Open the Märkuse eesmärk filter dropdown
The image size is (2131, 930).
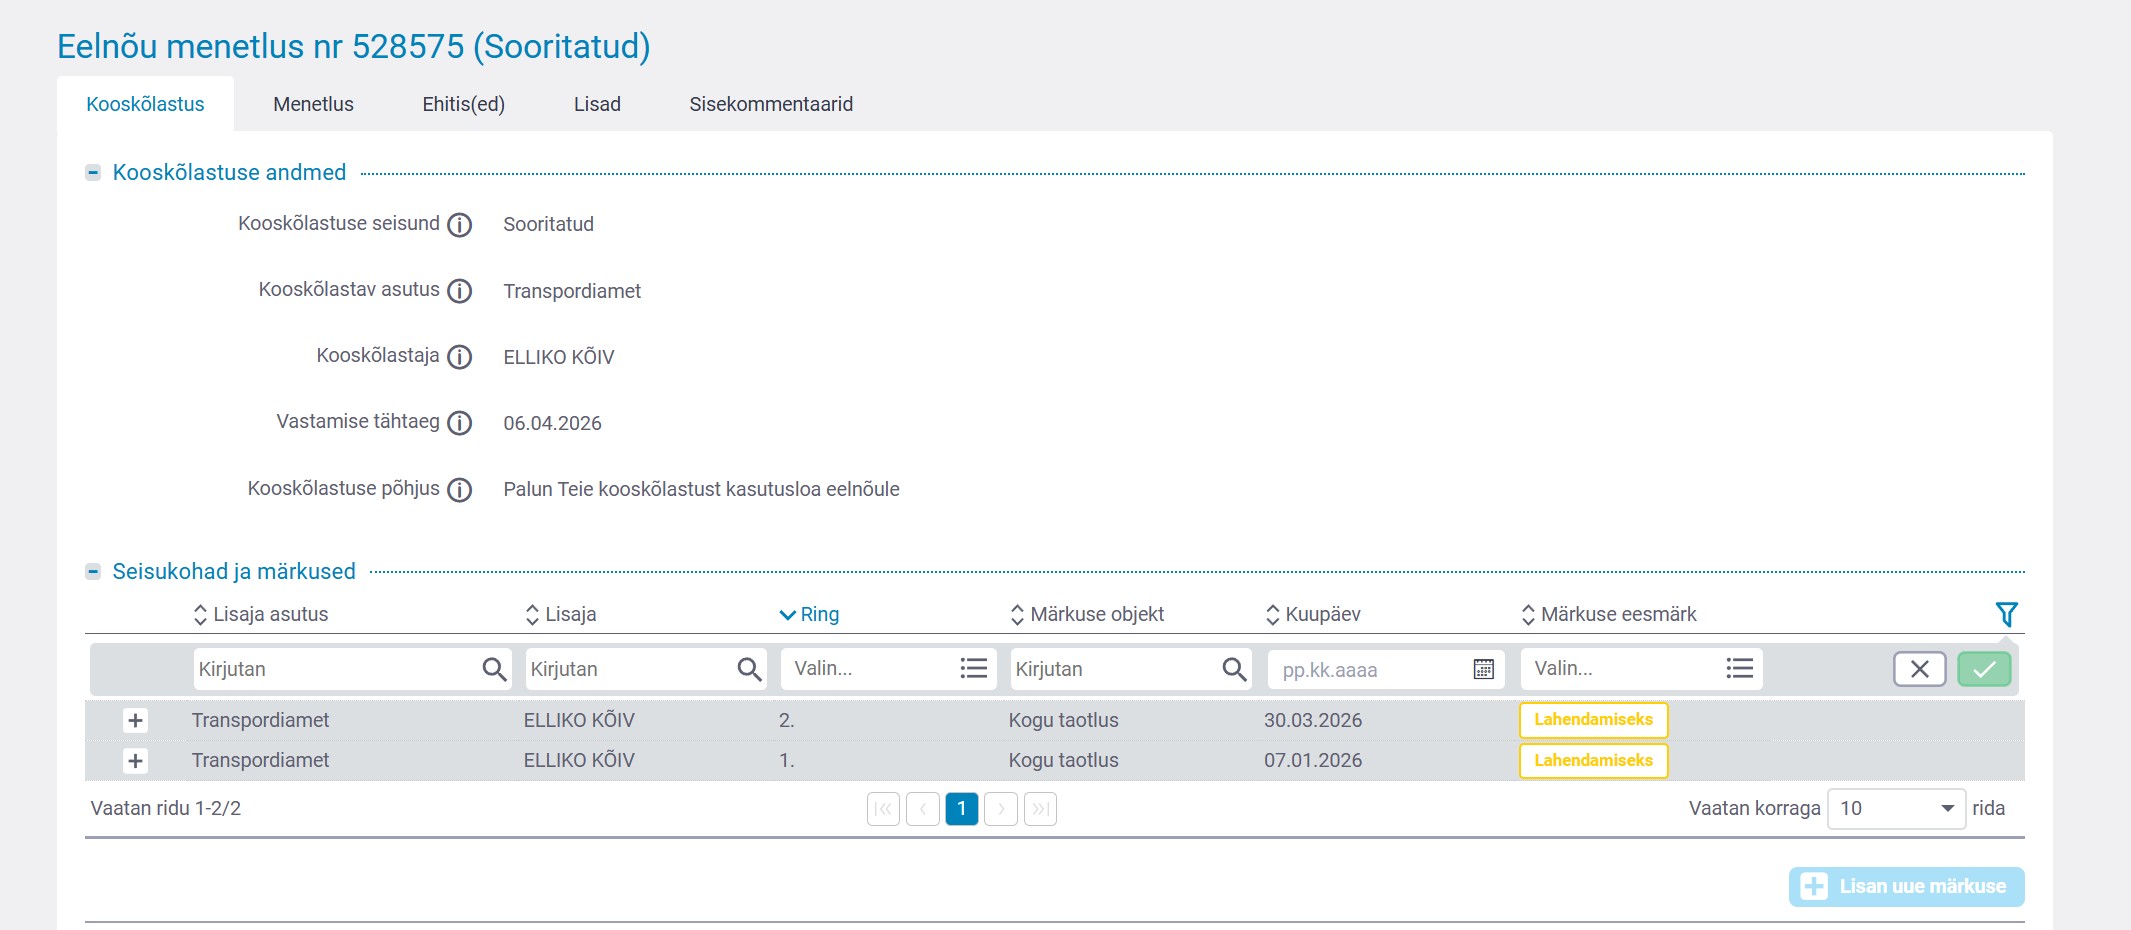point(1640,669)
